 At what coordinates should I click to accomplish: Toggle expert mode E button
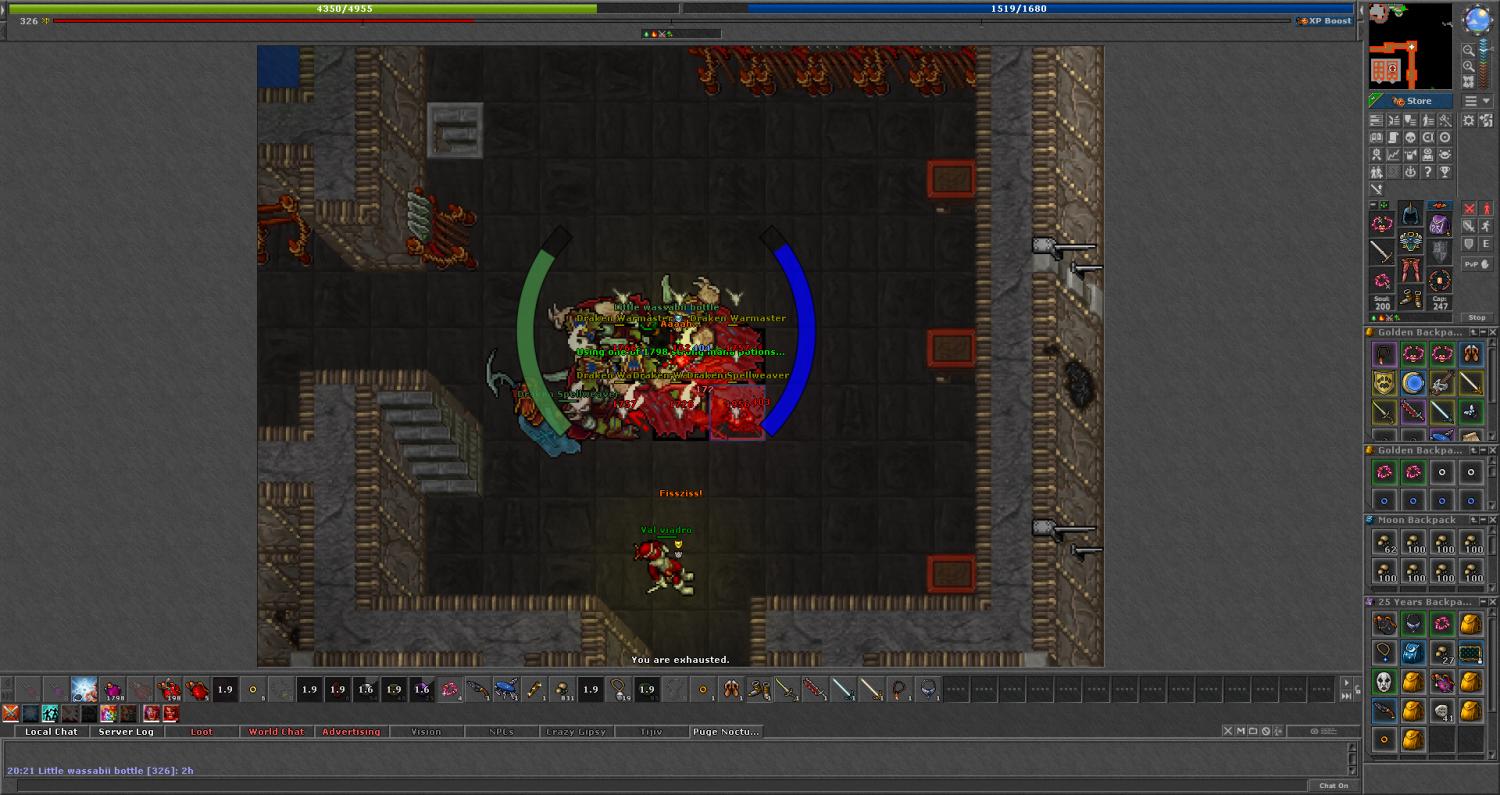click(x=1486, y=244)
